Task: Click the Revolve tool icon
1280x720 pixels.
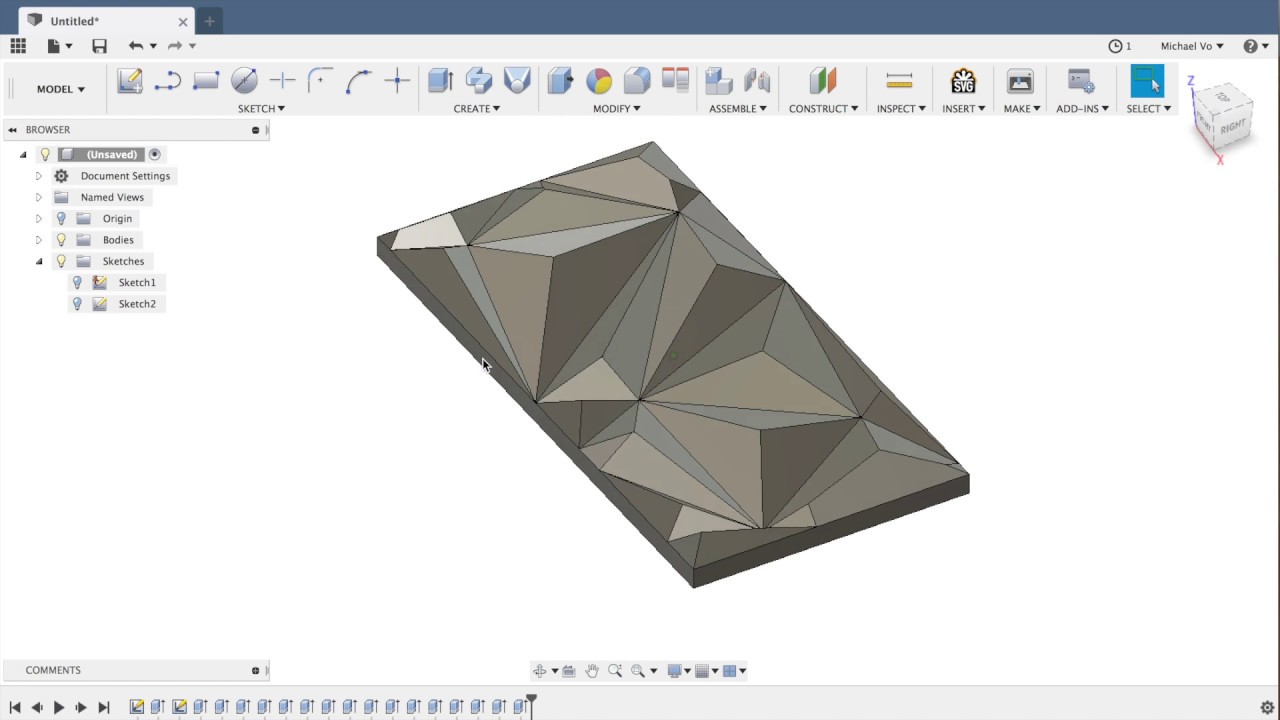Action: pos(479,81)
